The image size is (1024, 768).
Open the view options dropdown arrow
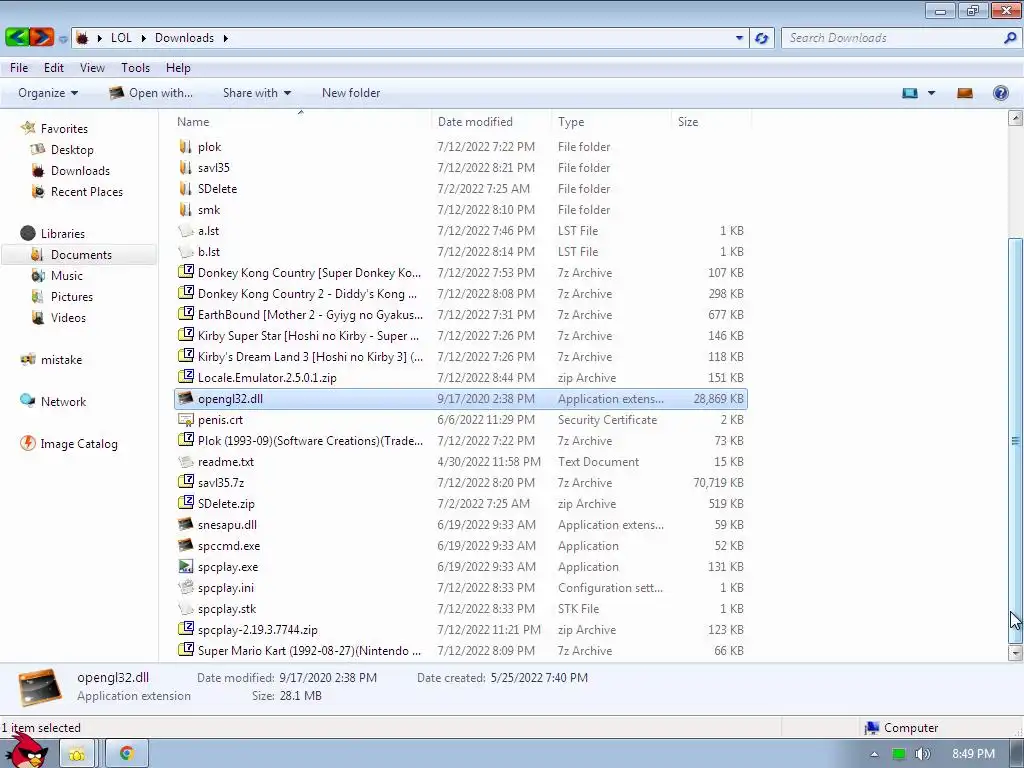coord(931,93)
